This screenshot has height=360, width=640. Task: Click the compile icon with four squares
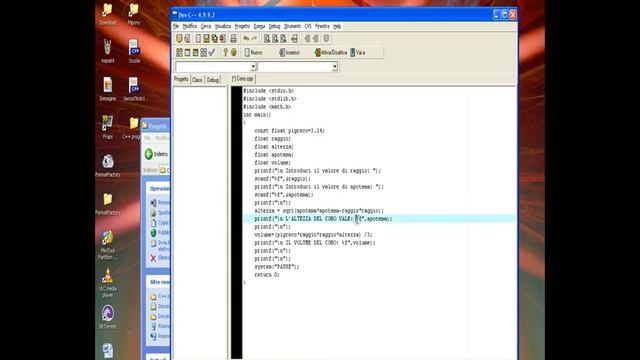pos(179,53)
